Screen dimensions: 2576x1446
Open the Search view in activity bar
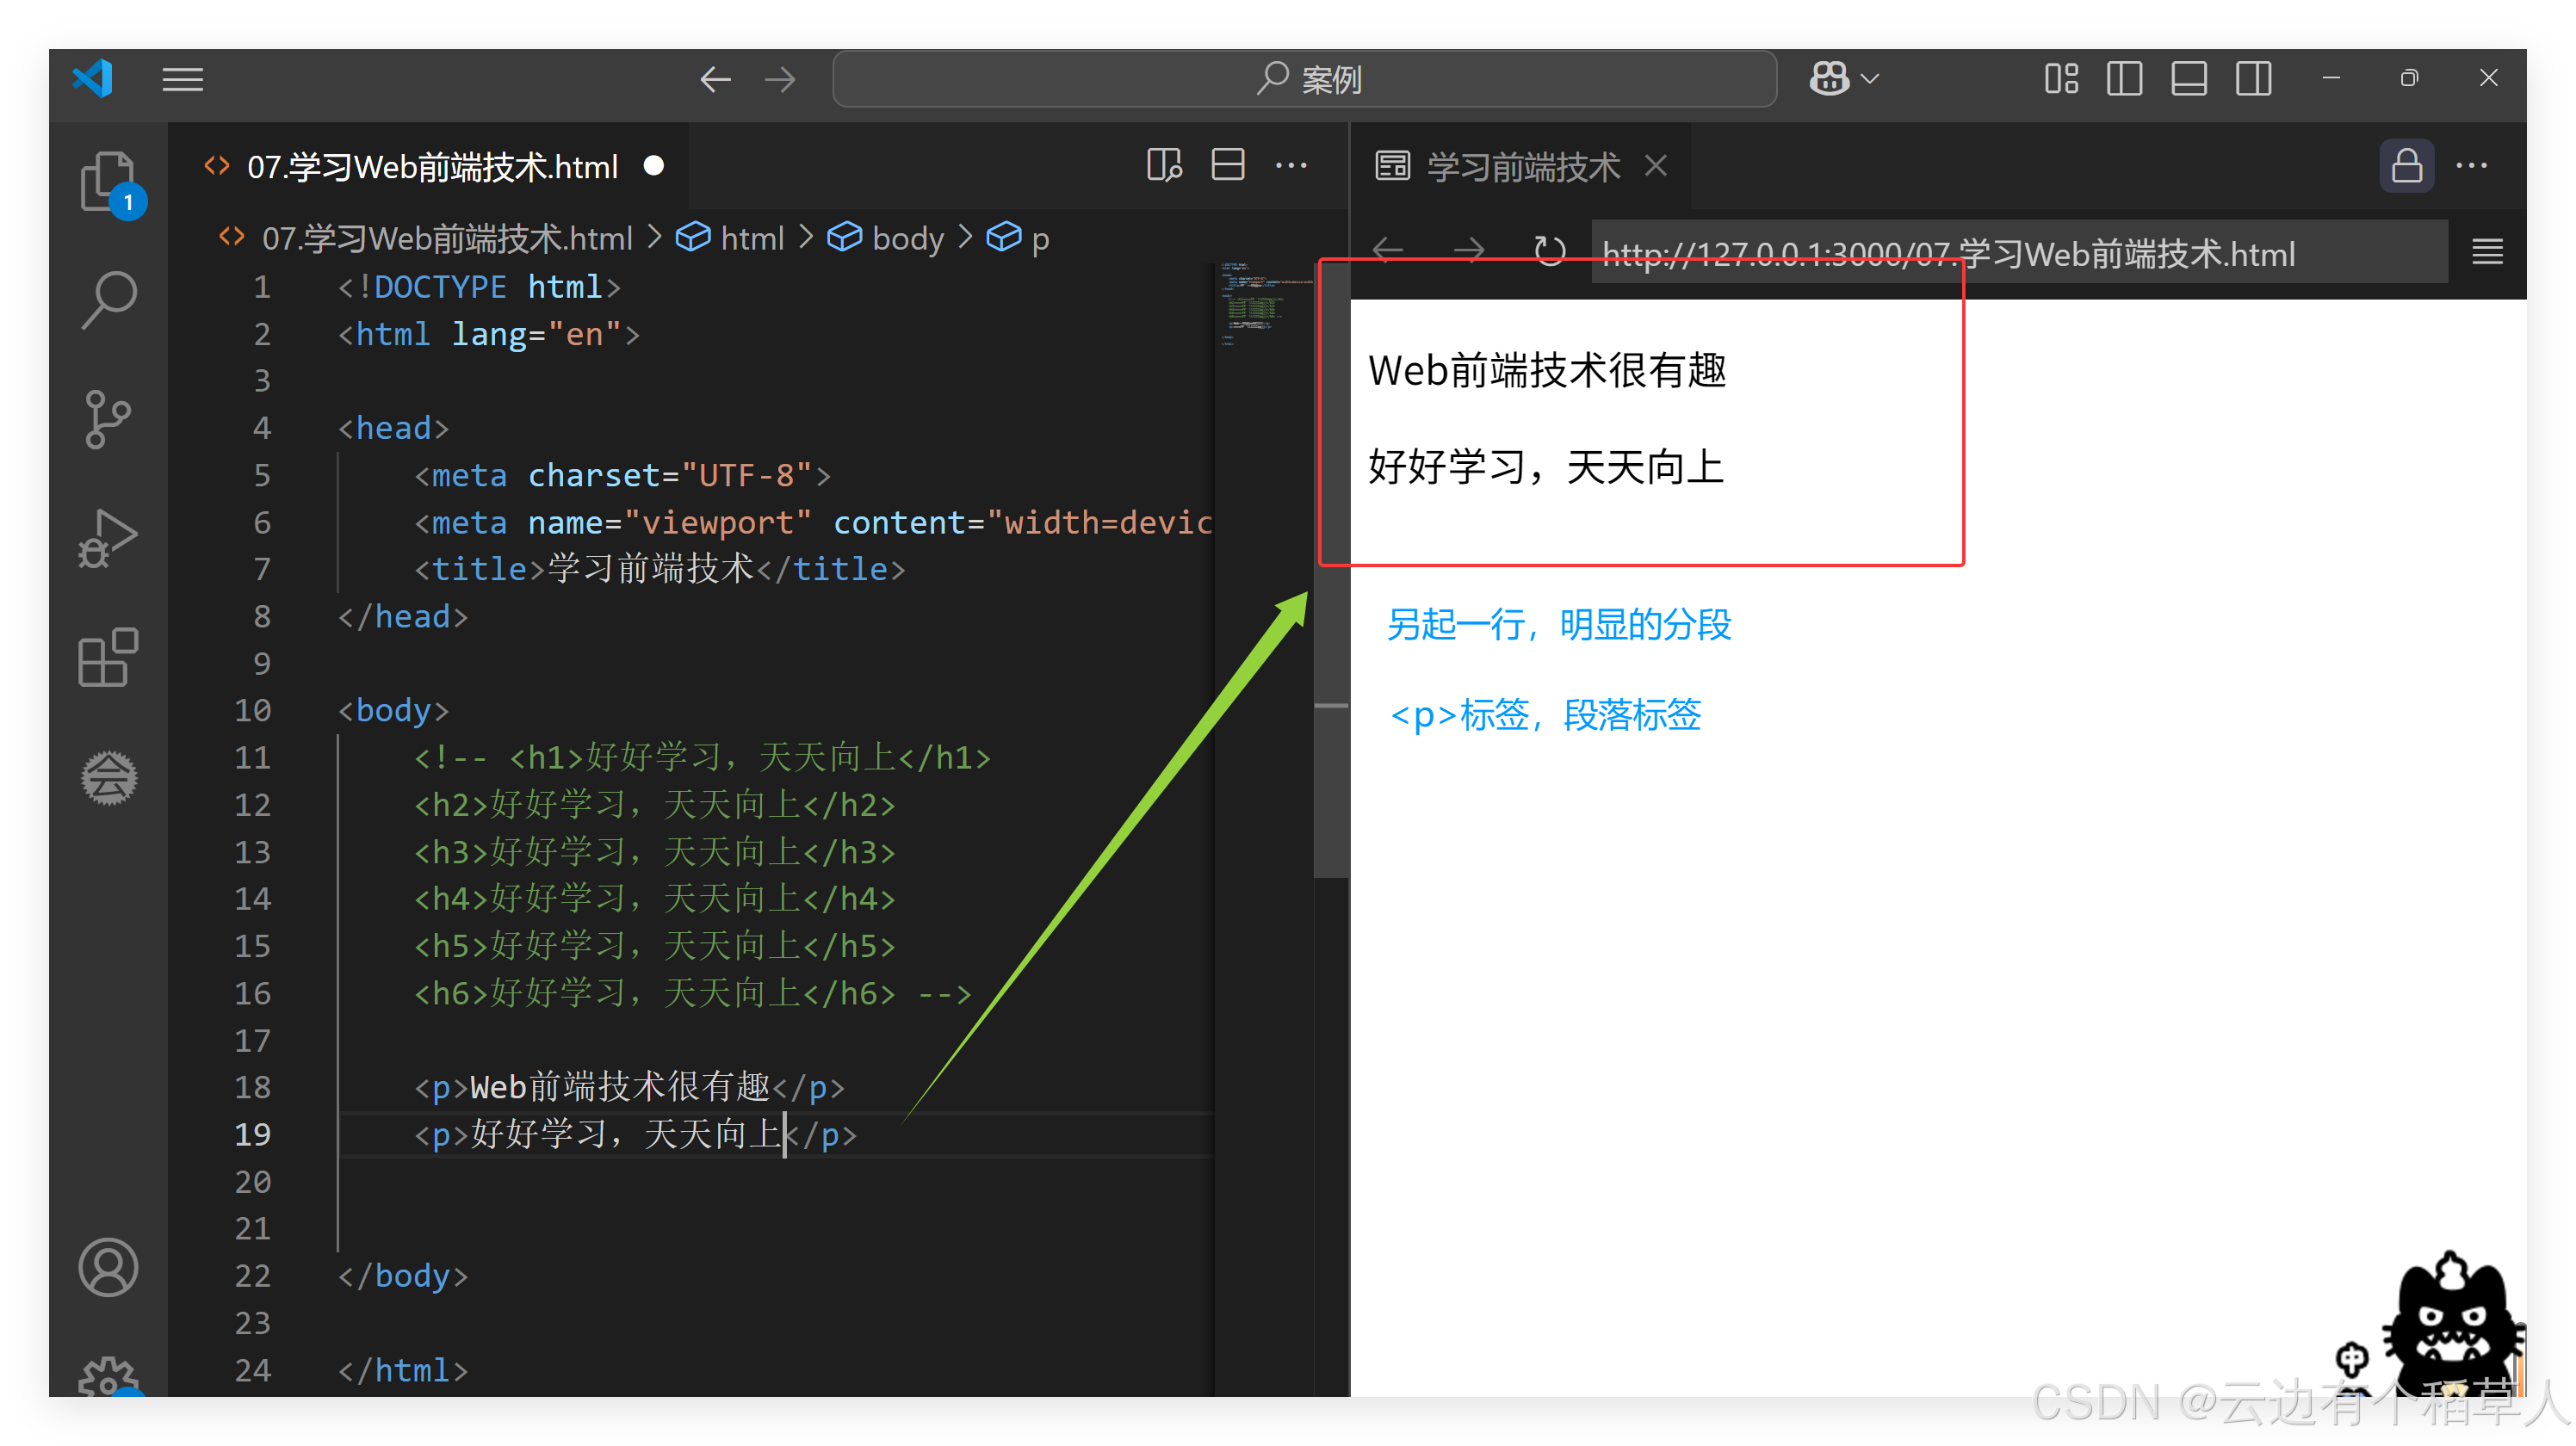click(x=108, y=299)
